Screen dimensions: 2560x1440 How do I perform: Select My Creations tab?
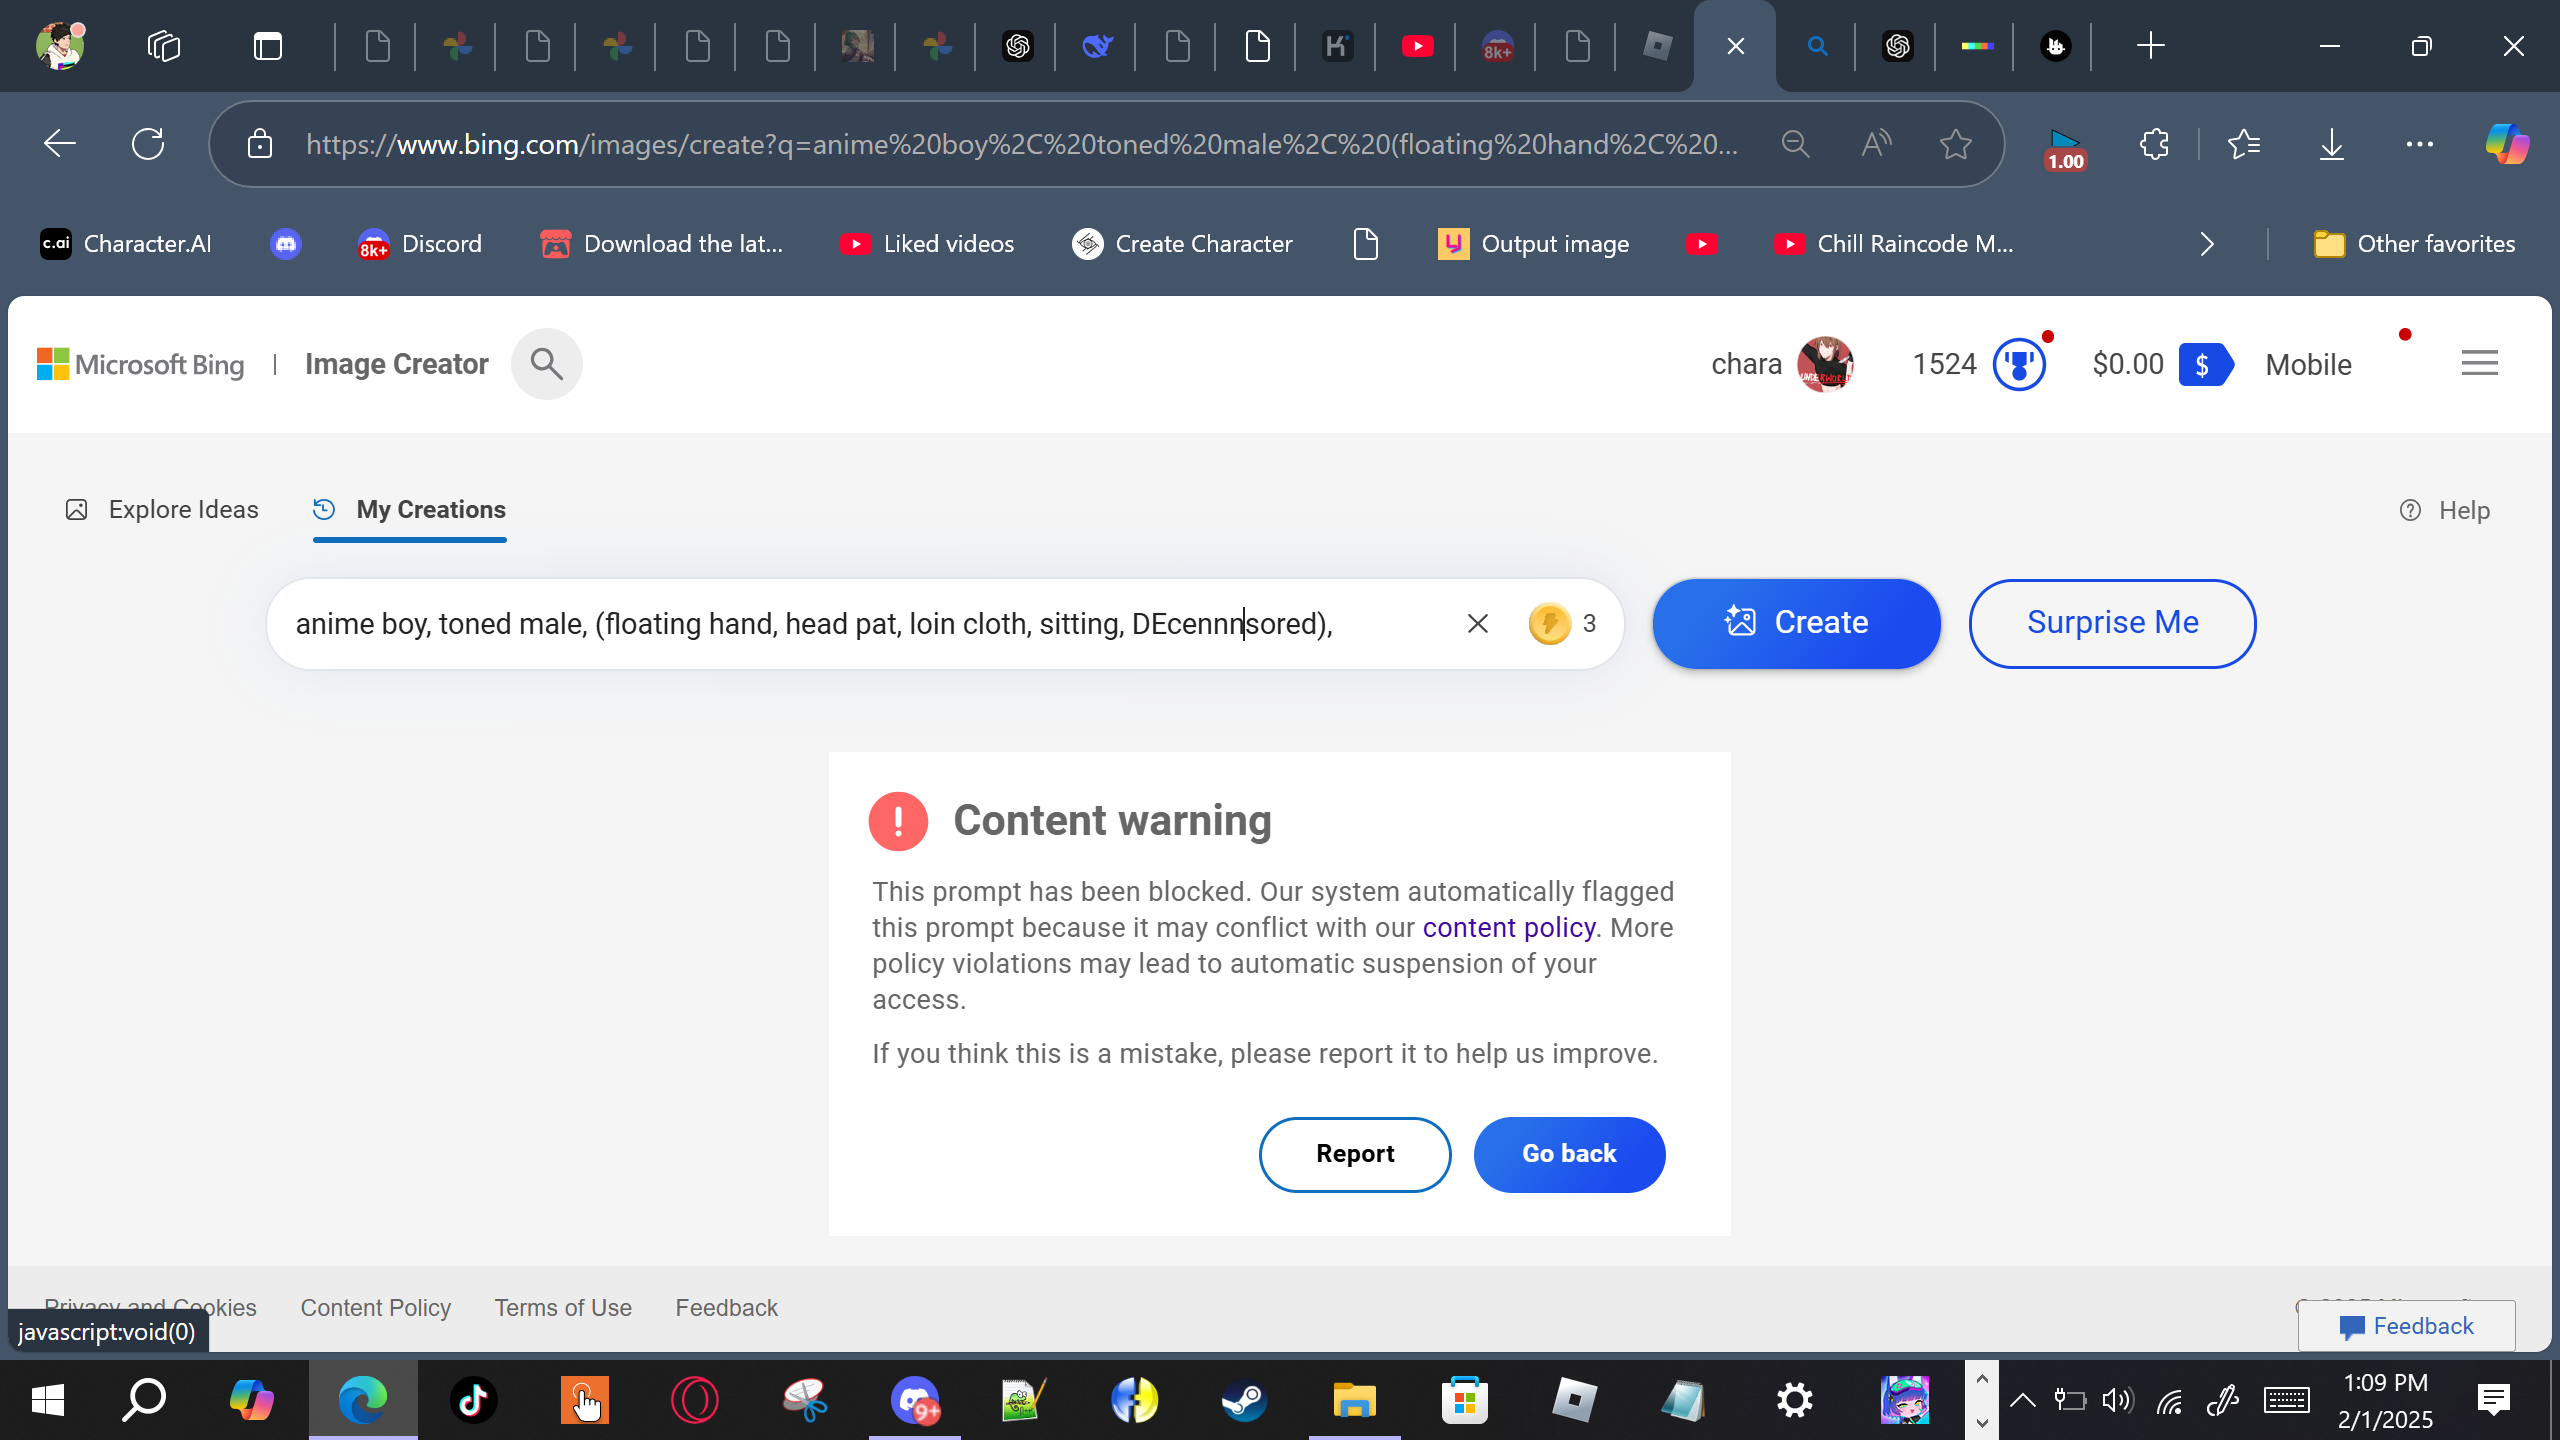[x=410, y=510]
